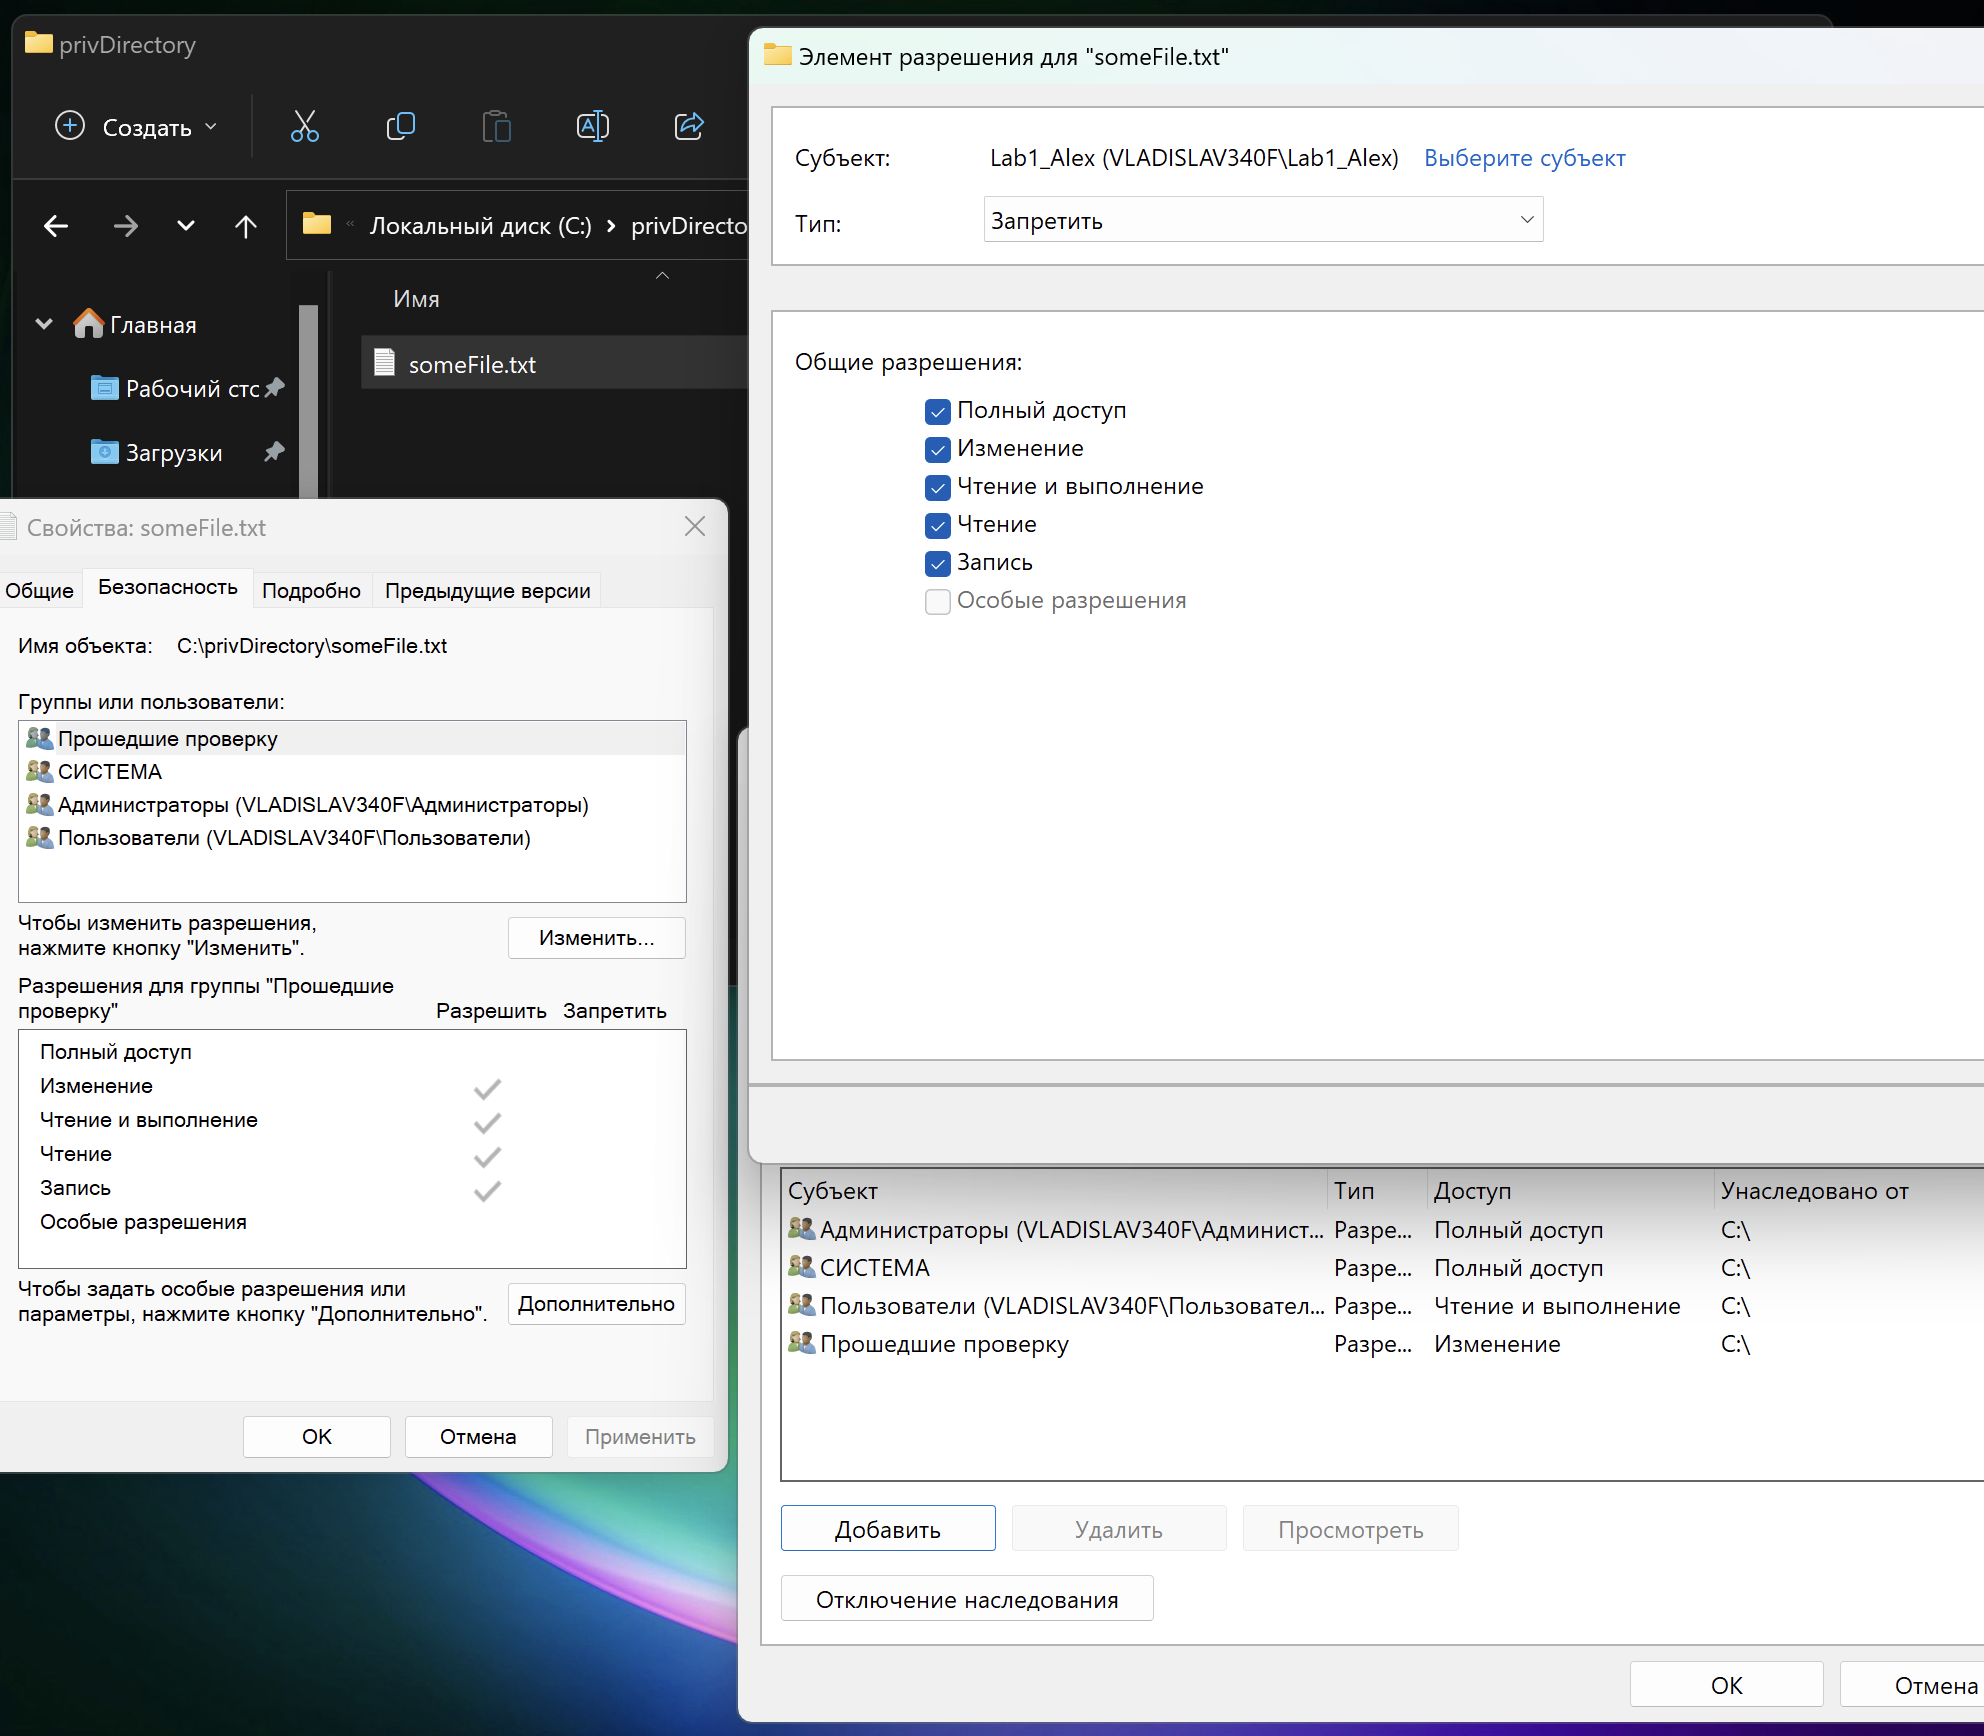Click the Copy icon in toolbar
1984x1736 pixels.
(x=401, y=127)
